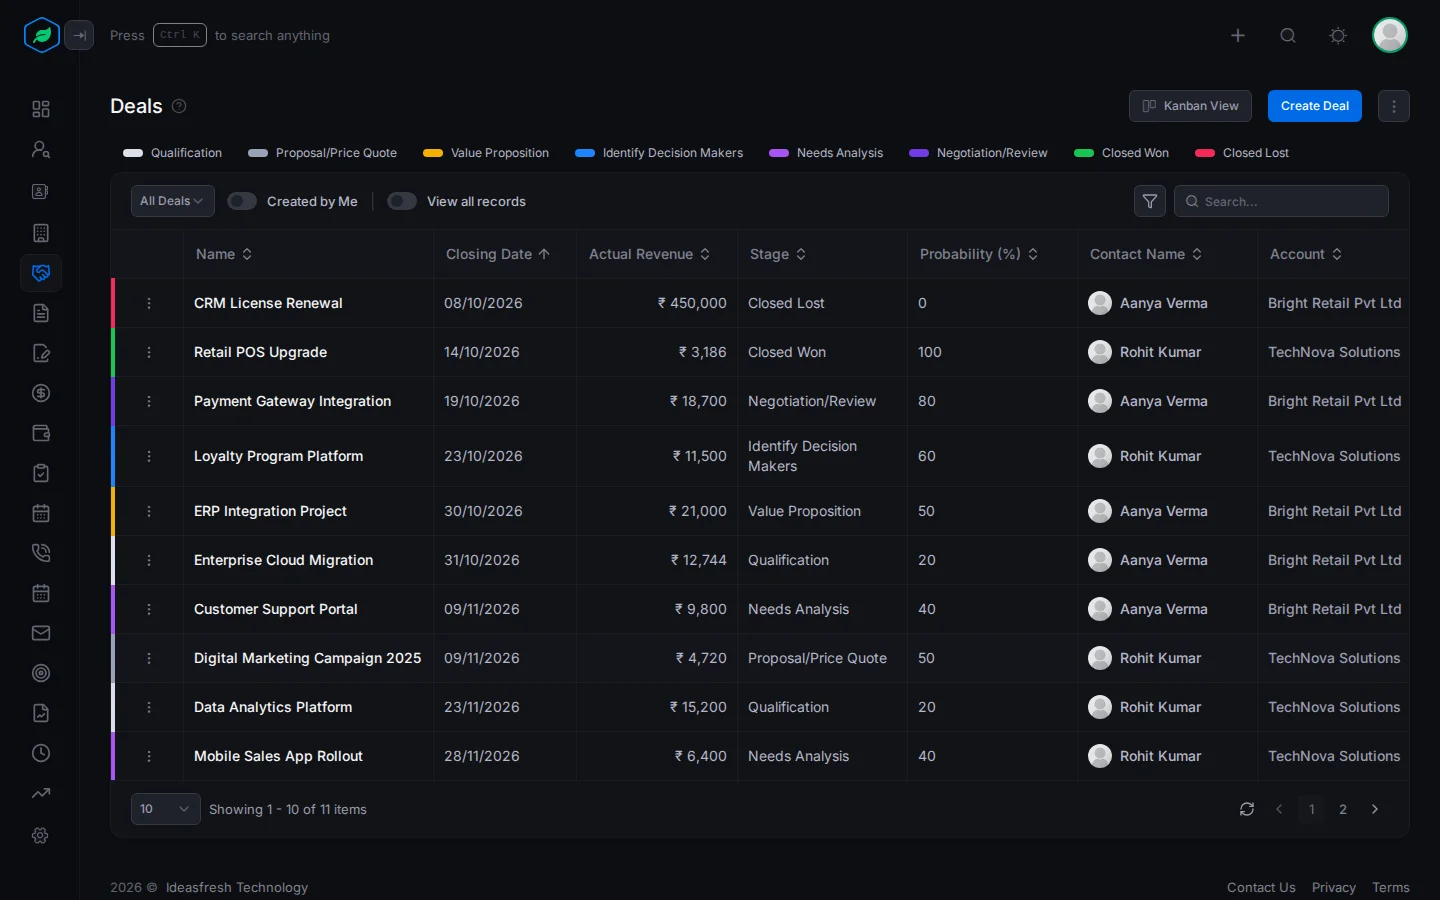Open the user profile avatar

point(1390,35)
